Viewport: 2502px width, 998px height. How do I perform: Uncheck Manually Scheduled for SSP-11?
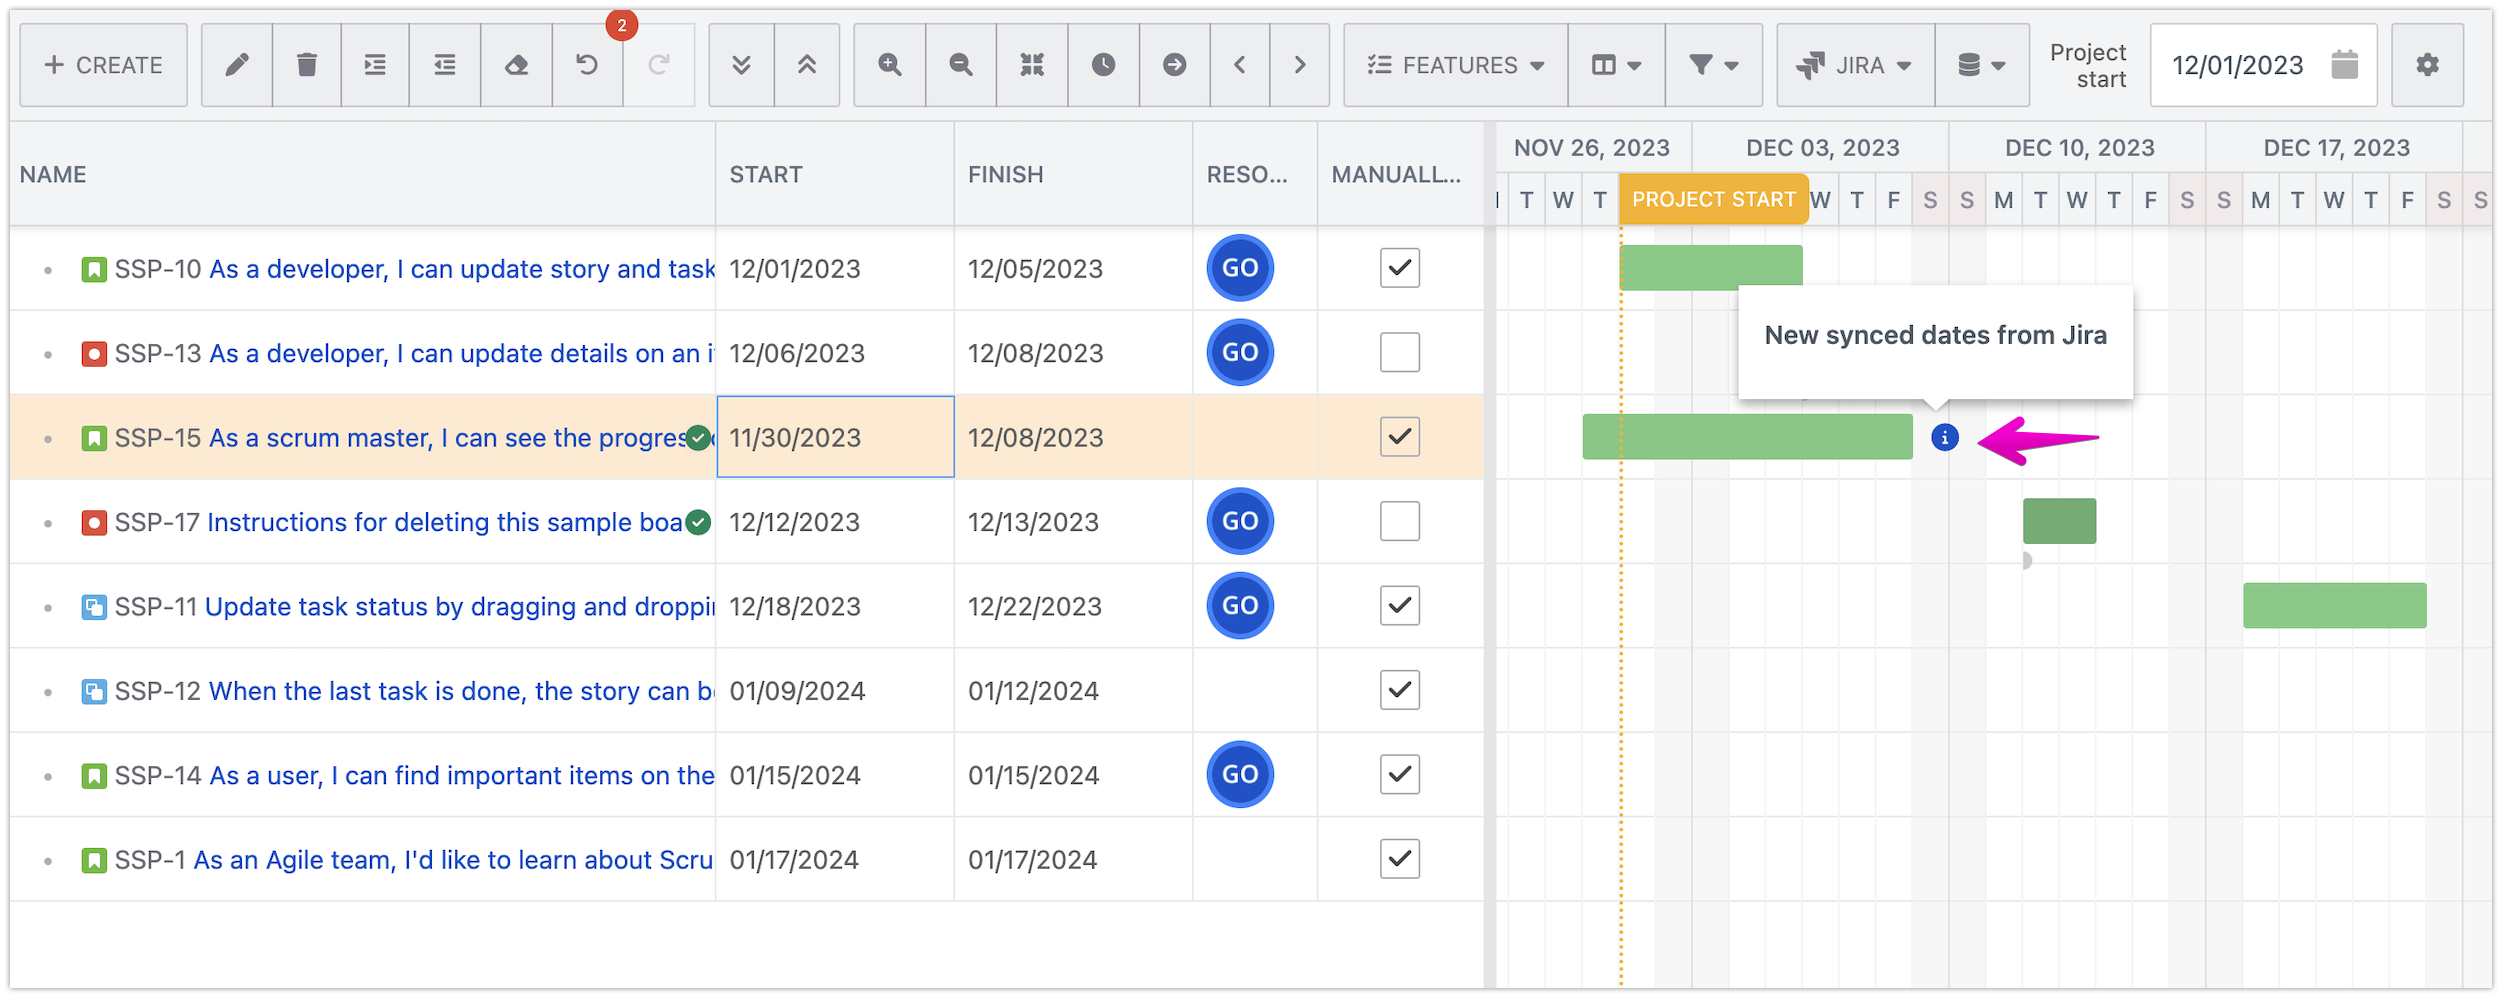[x=1400, y=606]
